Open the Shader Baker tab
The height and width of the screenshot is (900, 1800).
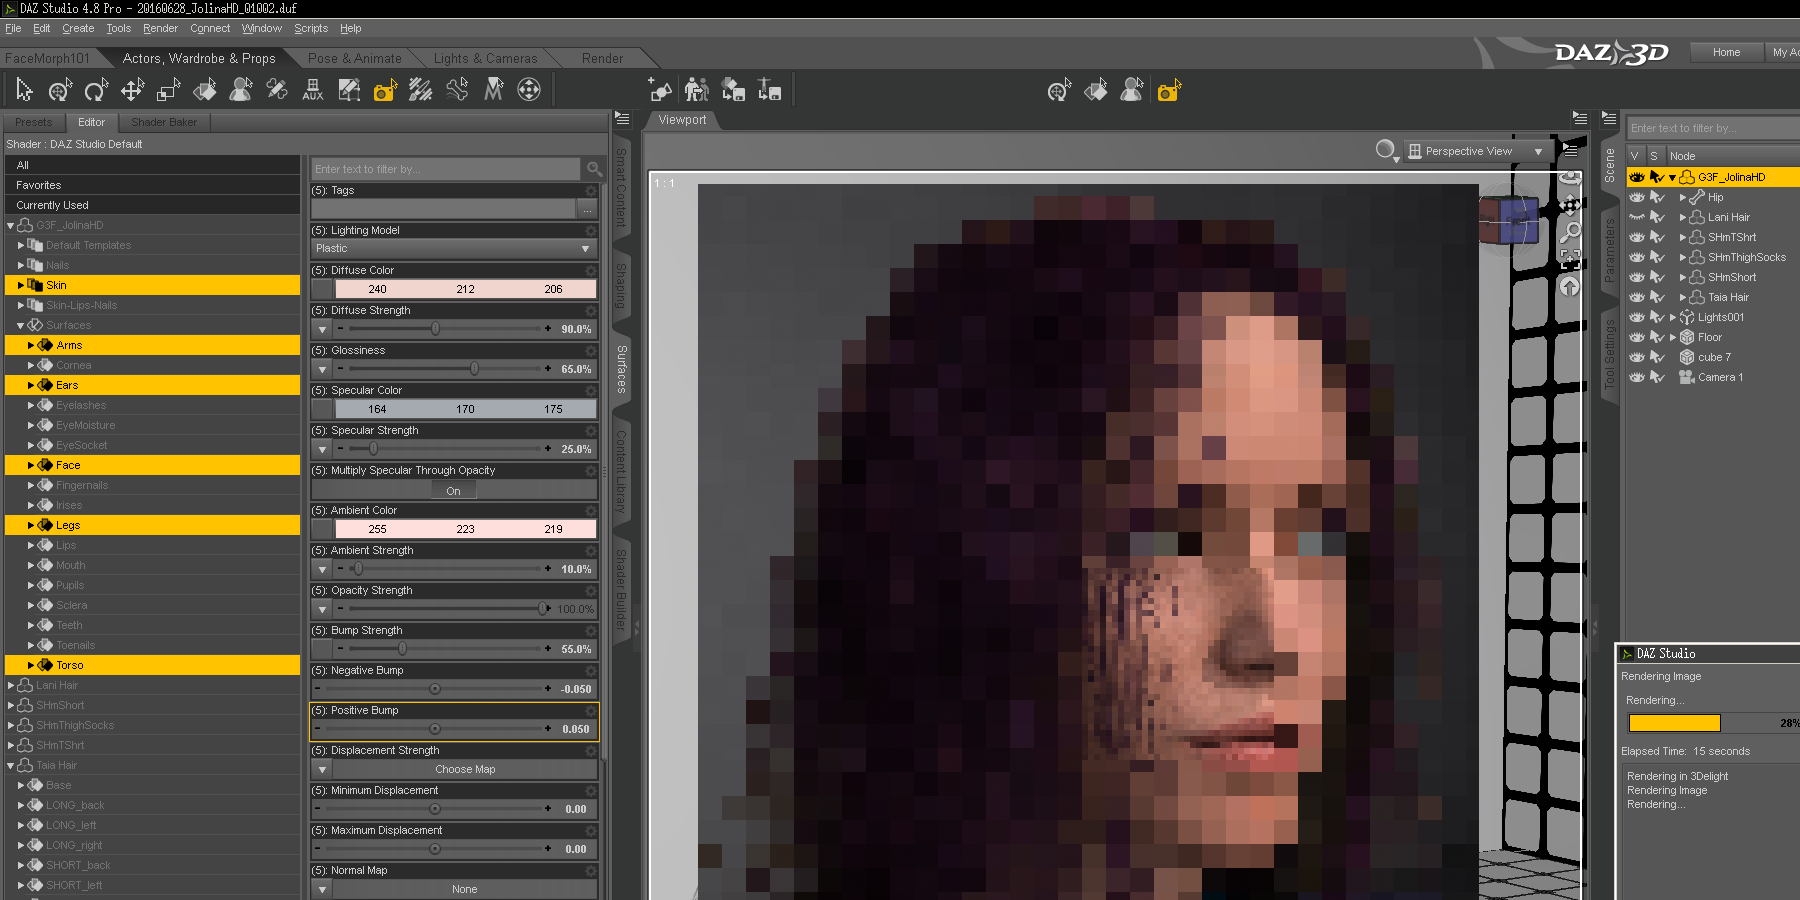(164, 122)
